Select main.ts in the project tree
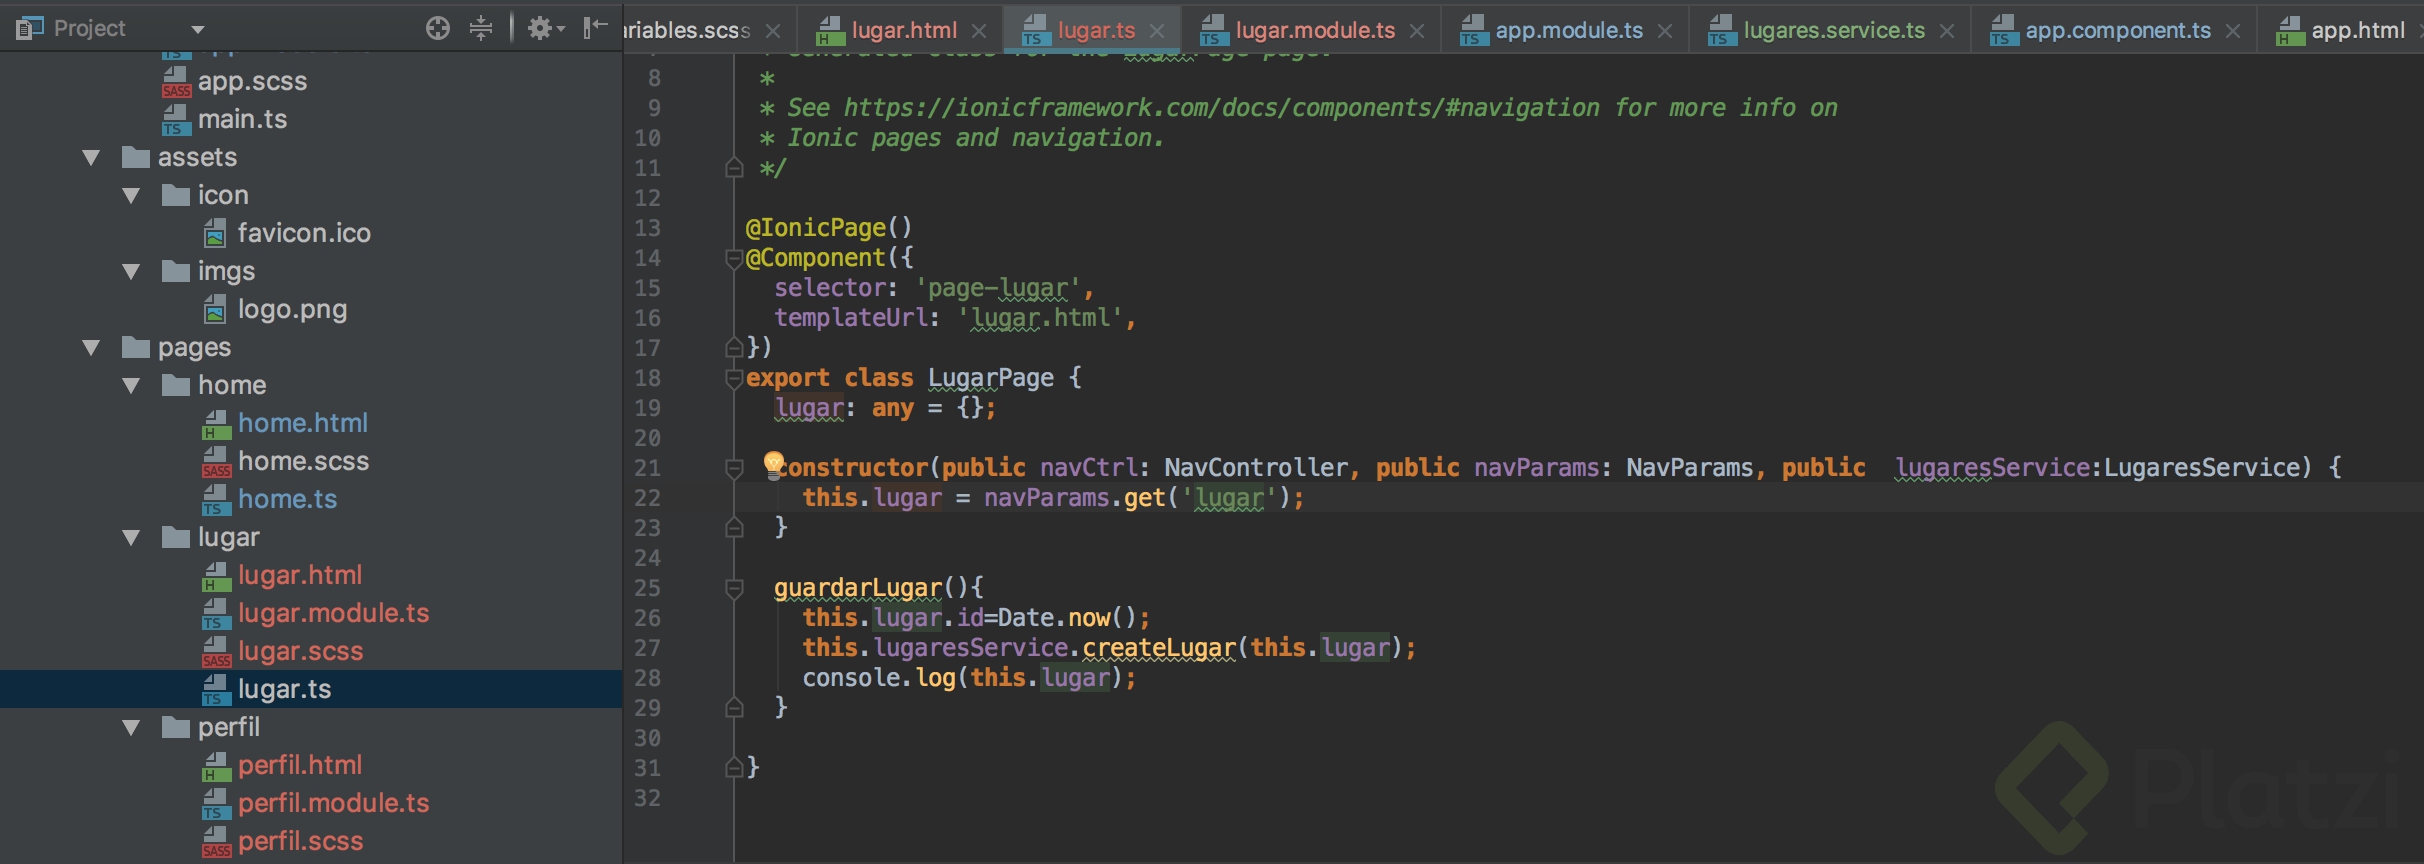 242,119
